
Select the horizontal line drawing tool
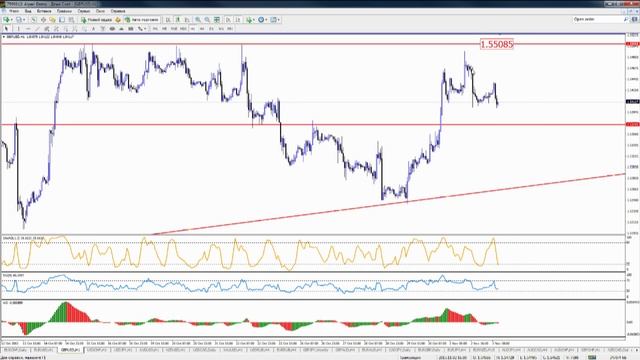coord(28,29)
